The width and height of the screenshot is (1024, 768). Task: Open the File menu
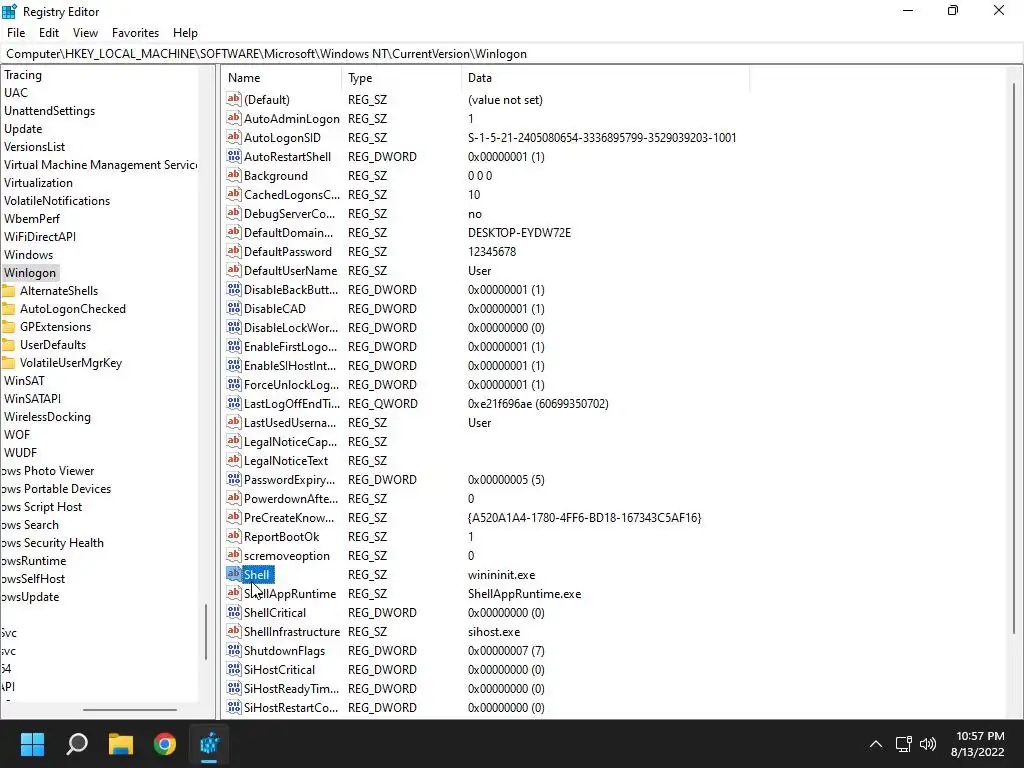click(16, 33)
